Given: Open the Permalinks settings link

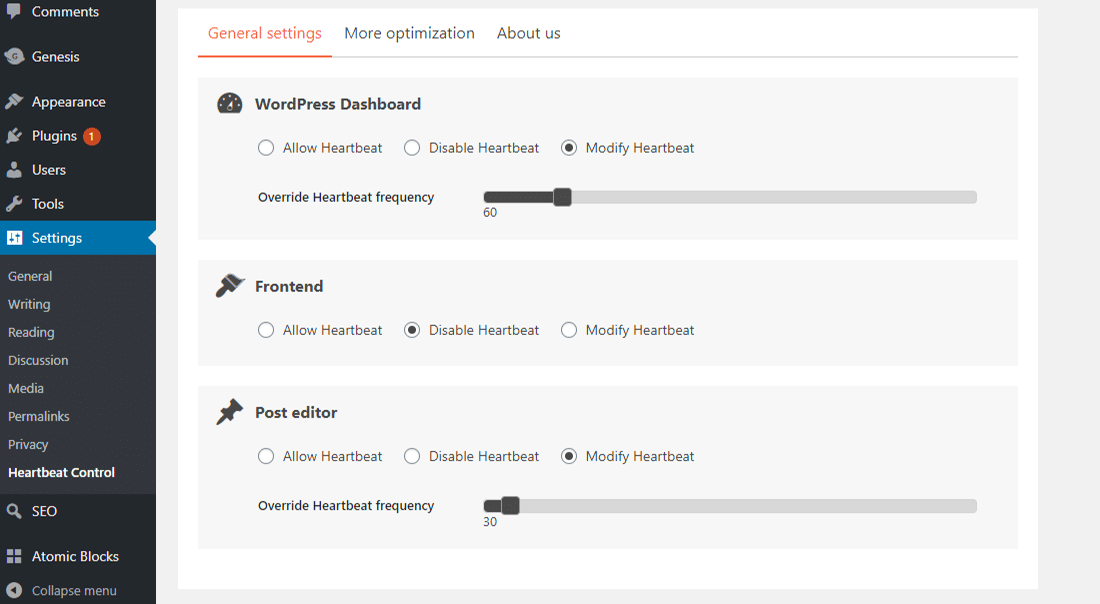Looking at the screenshot, I should click(x=39, y=416).
